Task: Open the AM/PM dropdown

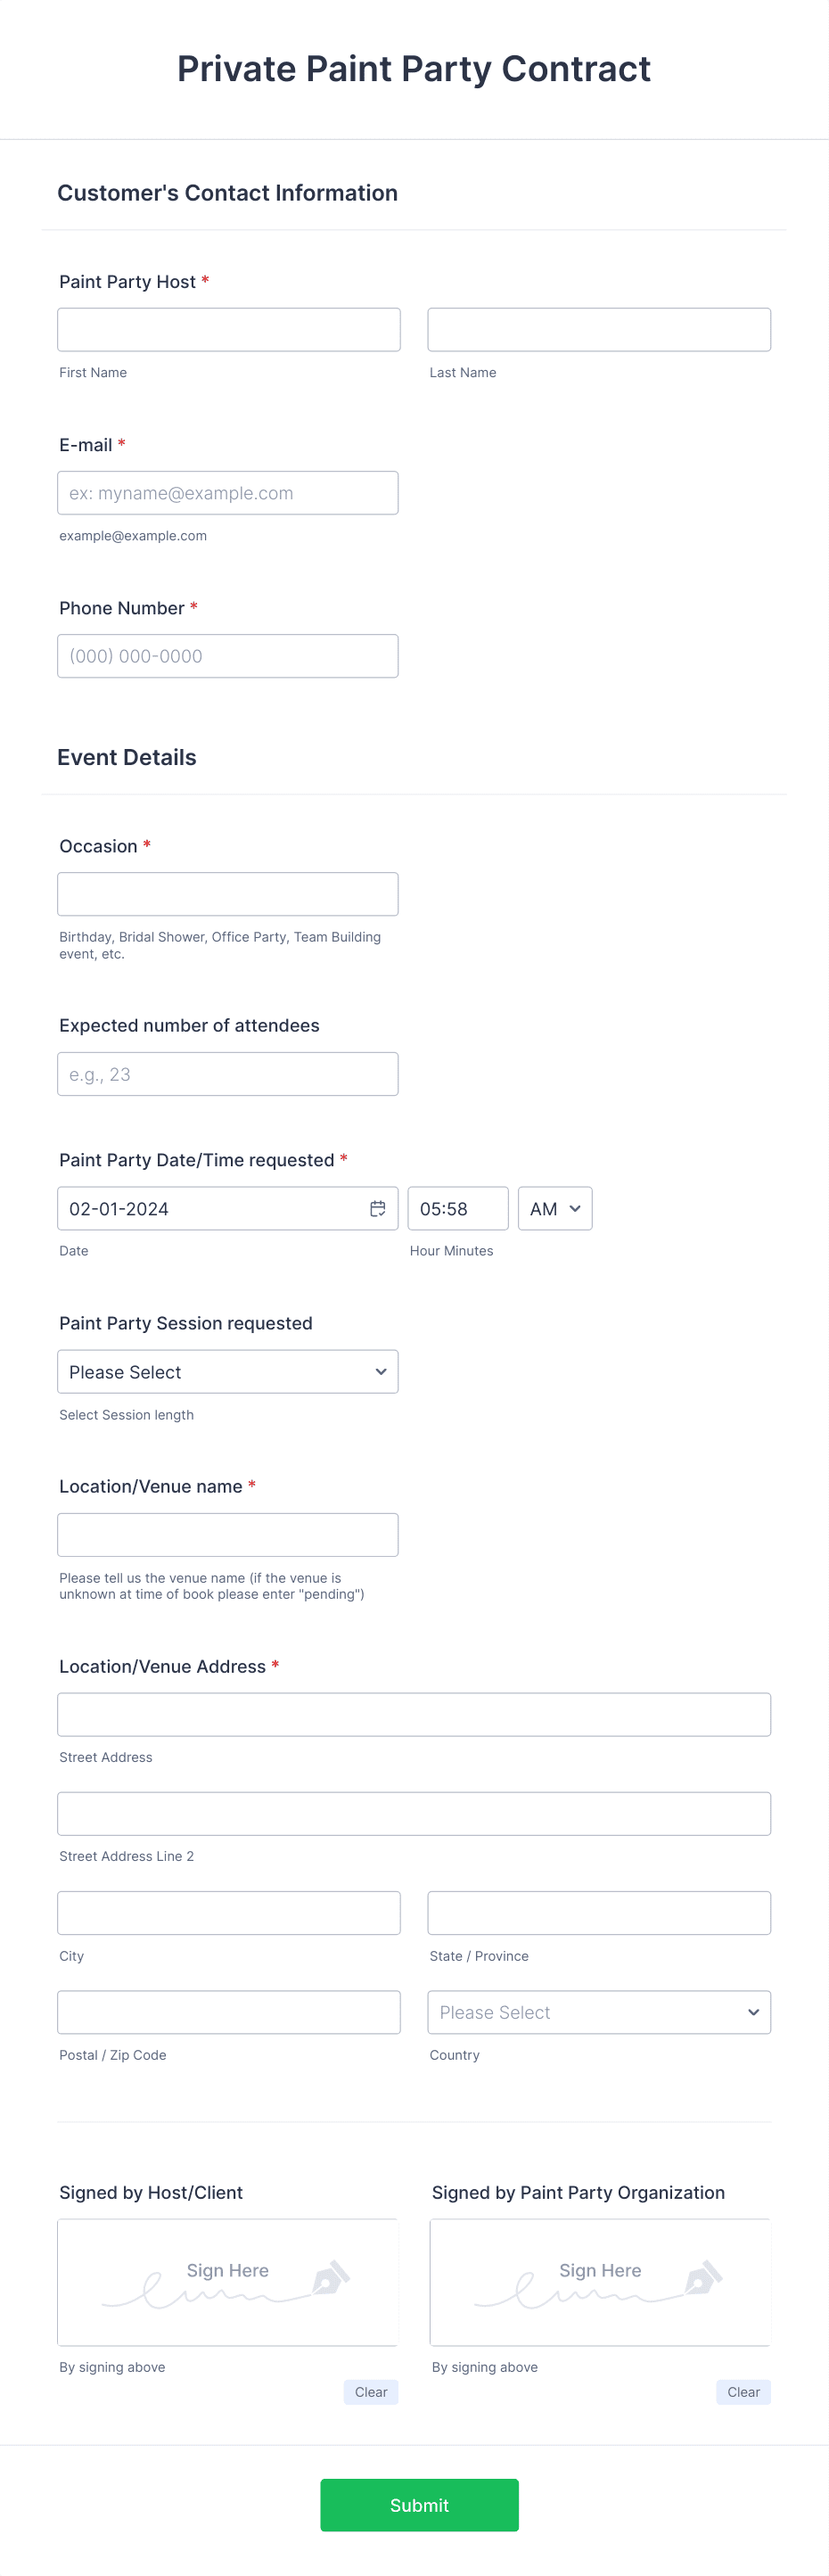Action: (x=555, y=1208)
